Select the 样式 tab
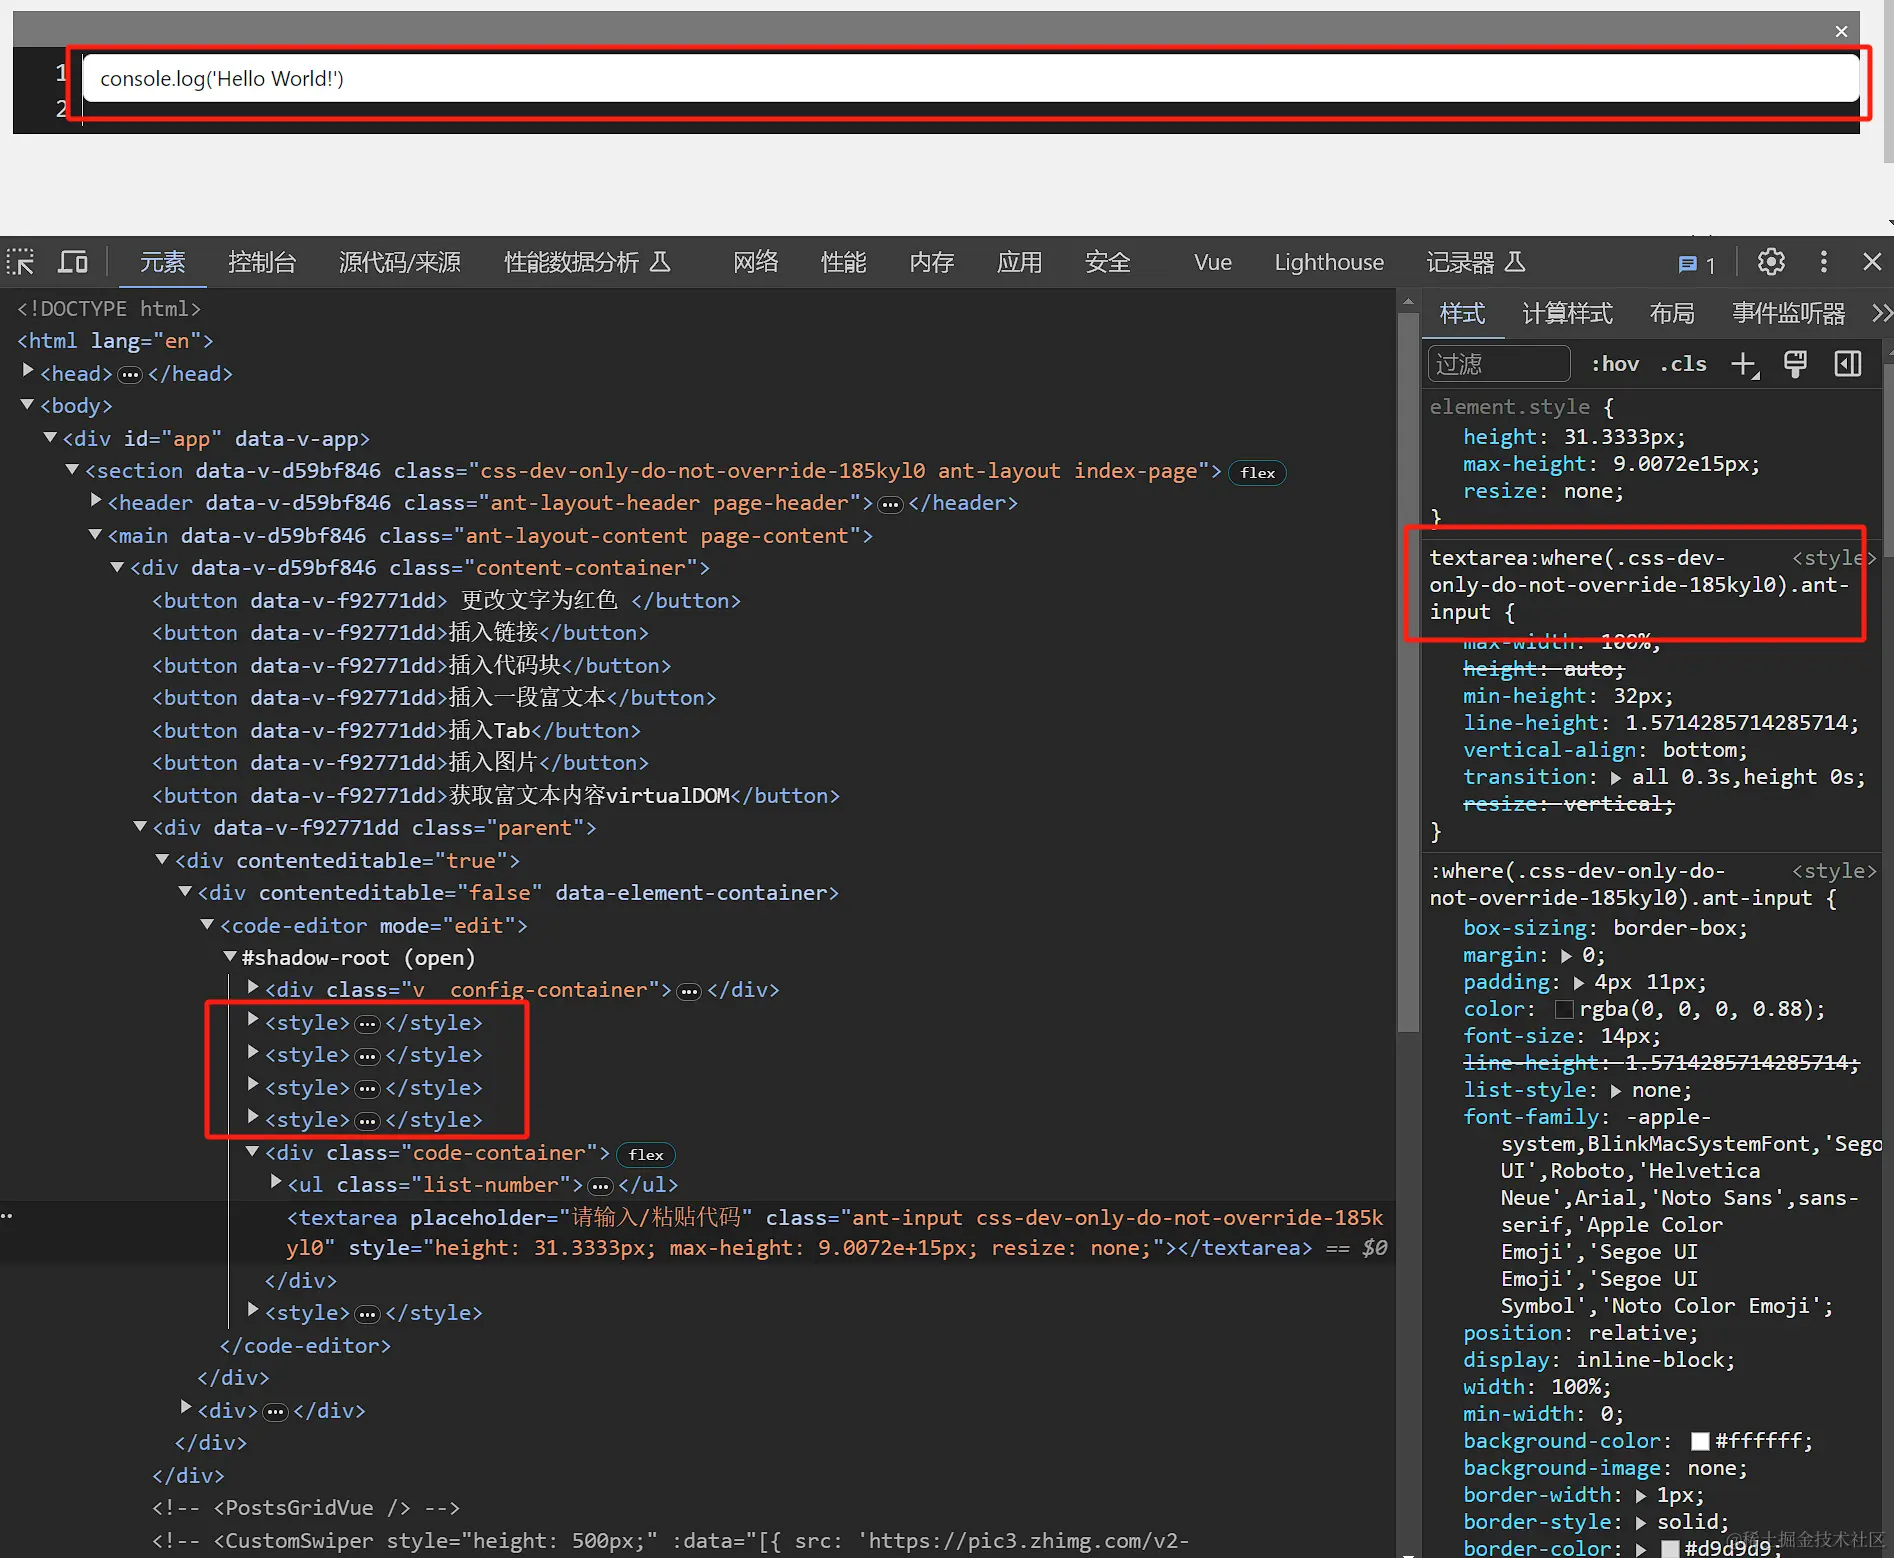Screen dimensions: 1894x1558 click(x=1462, y=313)
